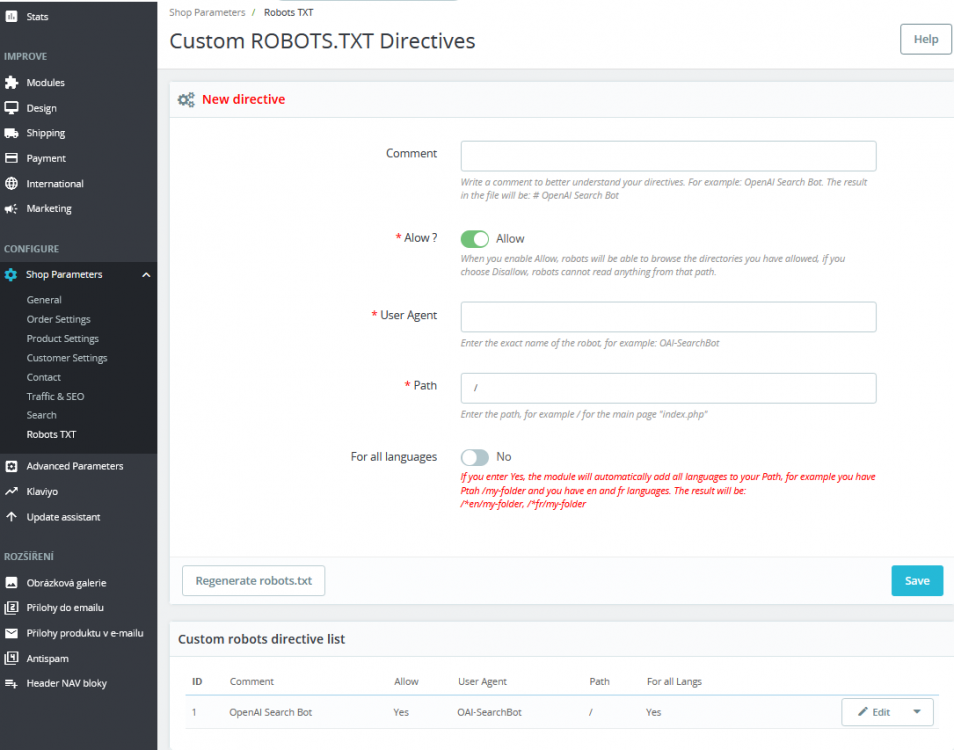Open Product Settings
Screen dimensions: 954x750
click(63, 339)
